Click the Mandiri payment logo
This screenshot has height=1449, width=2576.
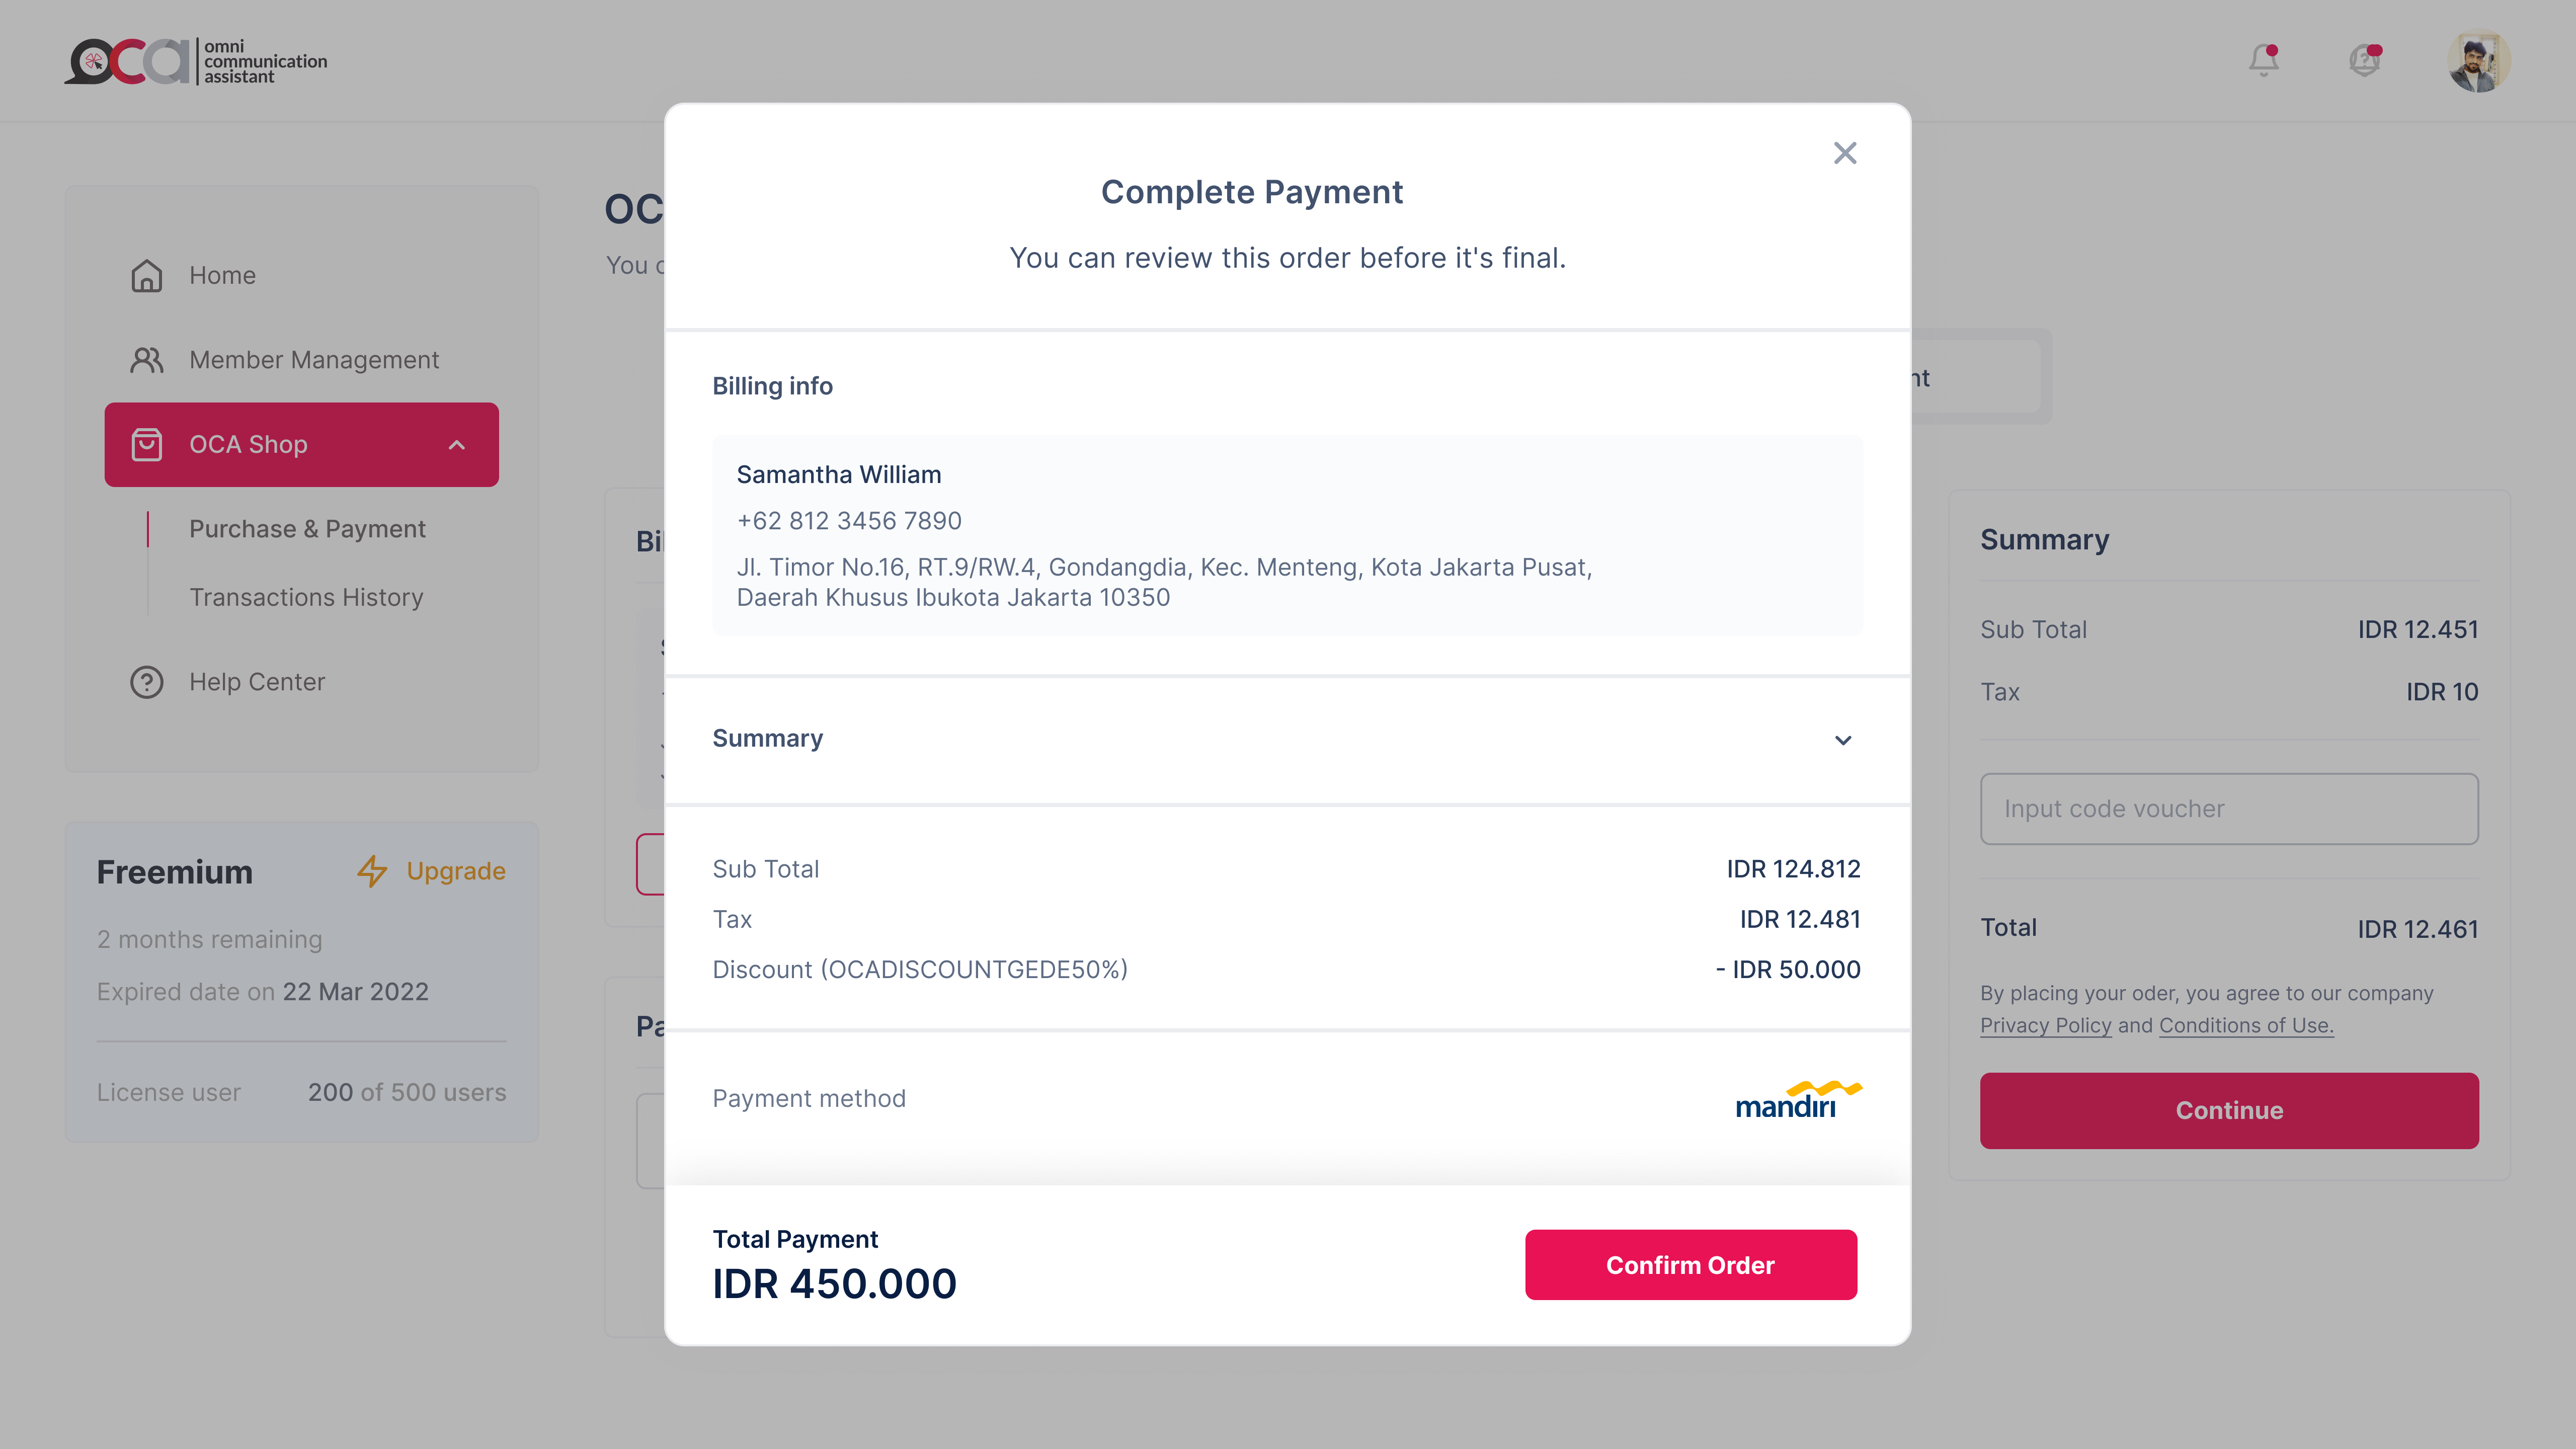pos(1797,1099)
